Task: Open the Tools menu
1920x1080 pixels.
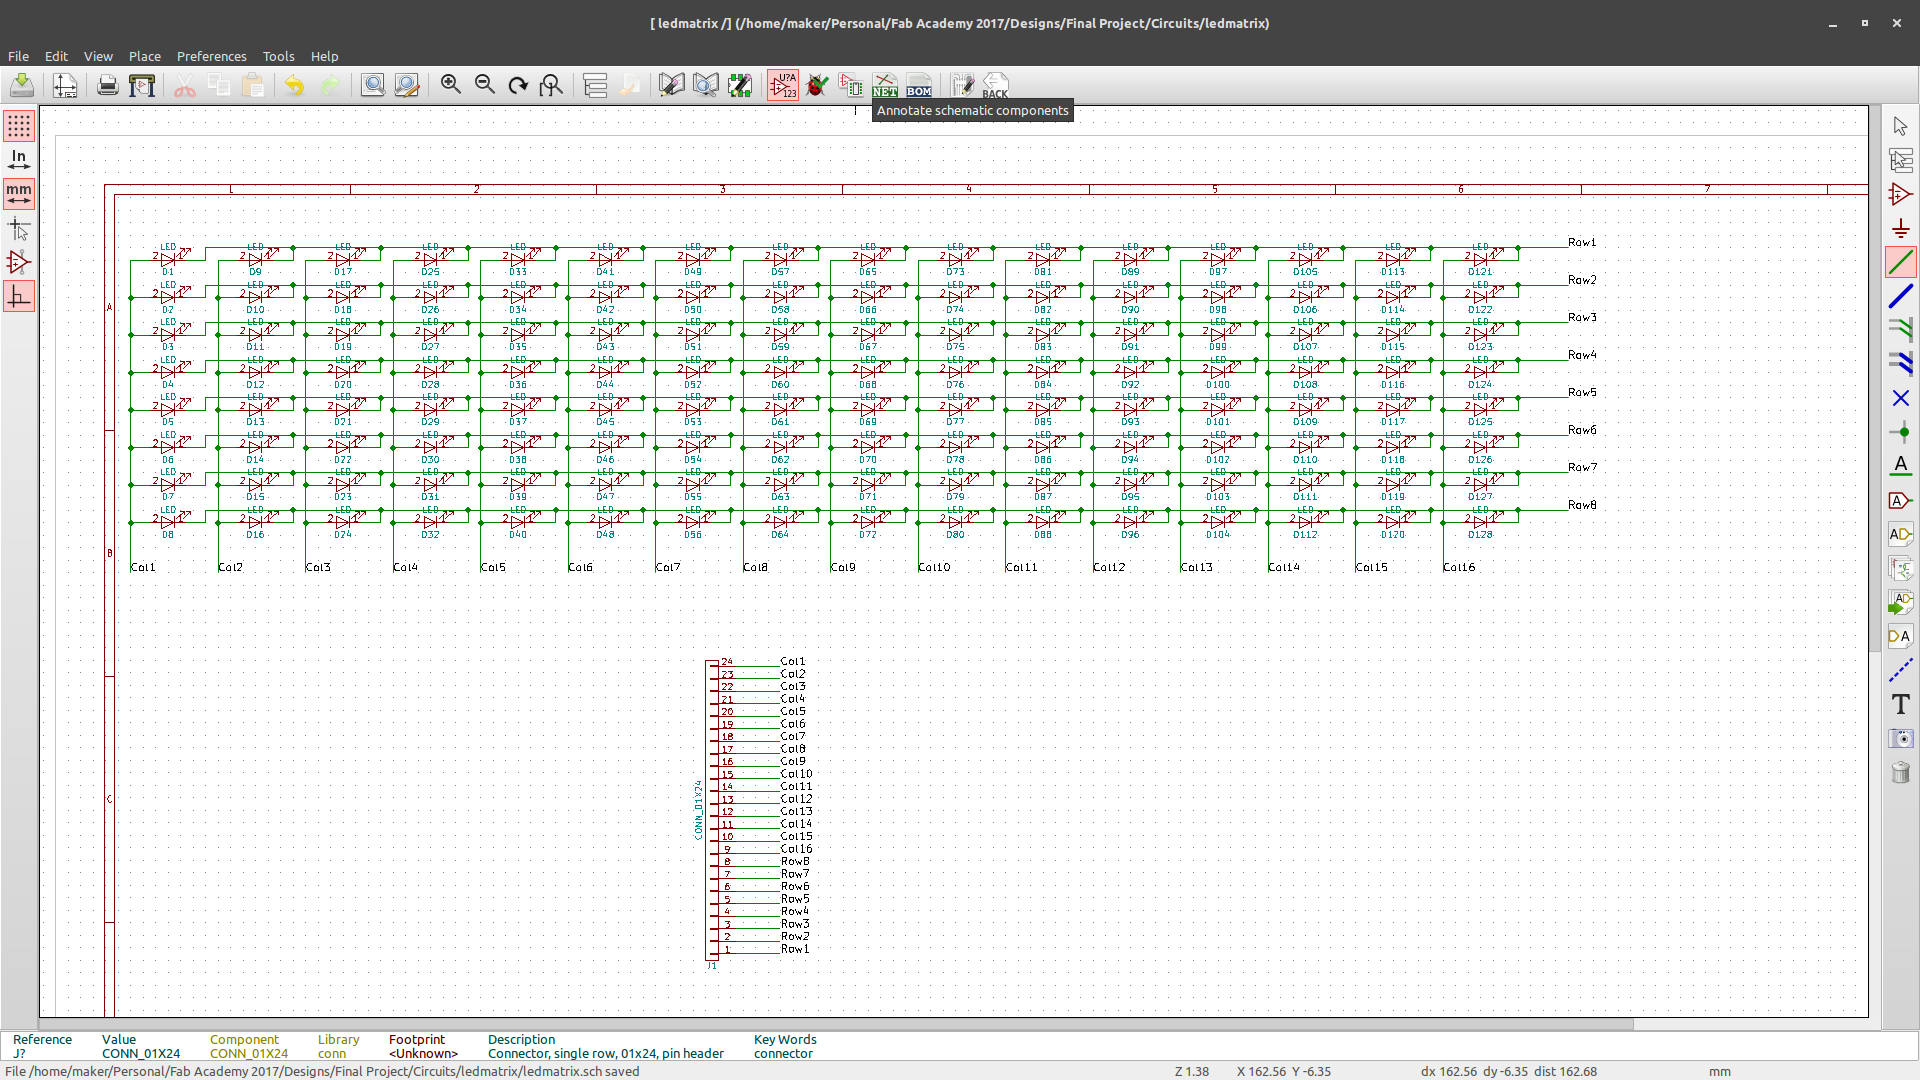Action: [x=278, y=56]
